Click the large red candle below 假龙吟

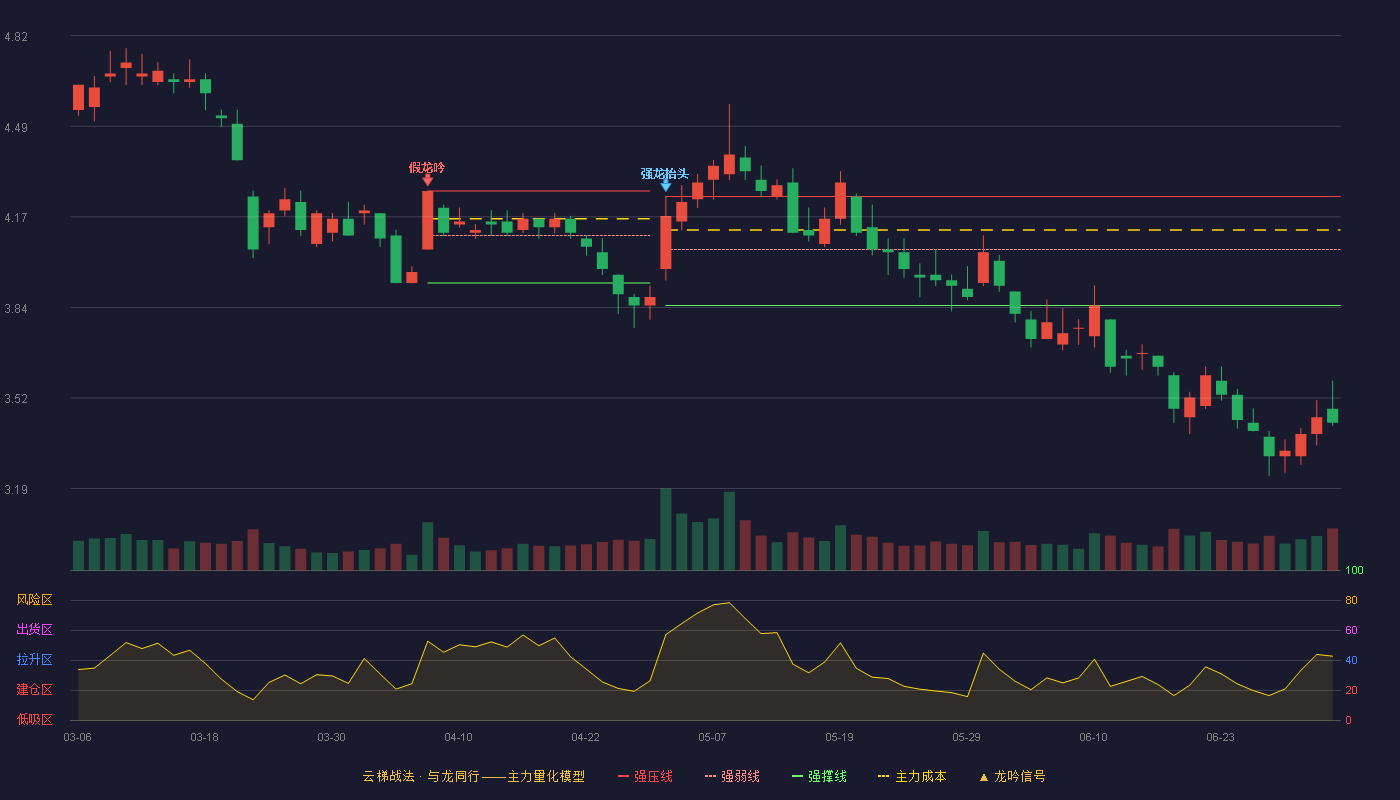(427, 220)
